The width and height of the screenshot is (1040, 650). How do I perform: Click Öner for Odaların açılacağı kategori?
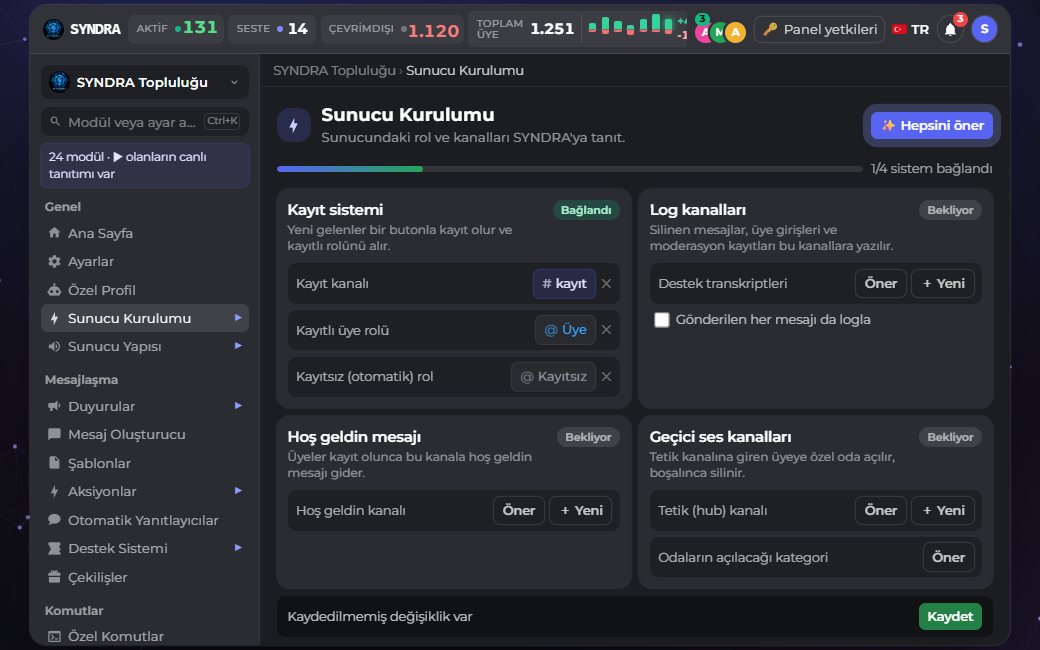(948, 557)
